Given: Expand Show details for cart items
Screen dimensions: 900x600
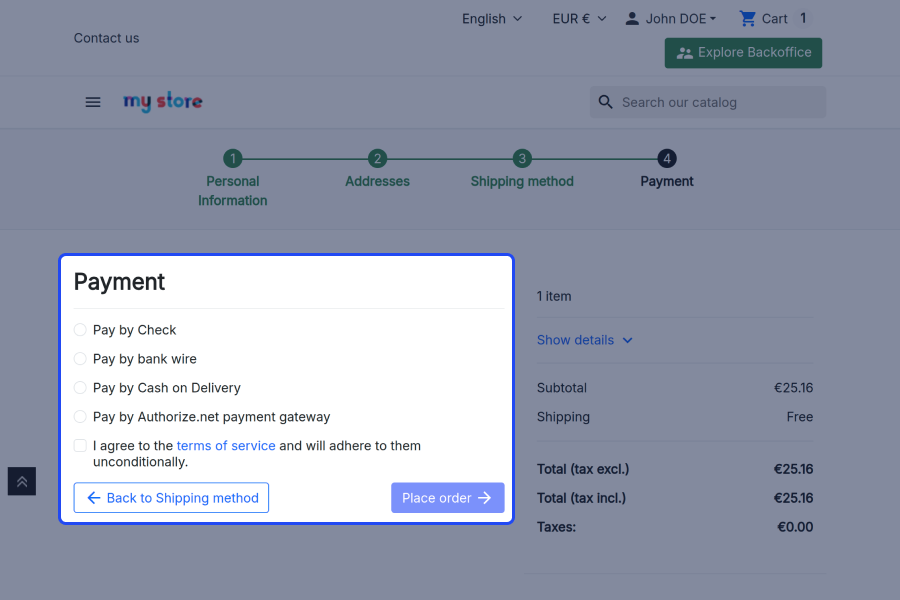Looking at the screenshot, I should click(x=584, y=340).
